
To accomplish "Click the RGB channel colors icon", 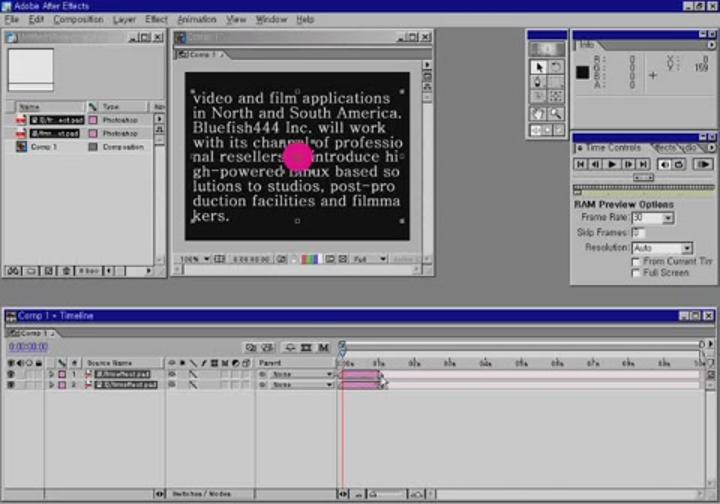I will [309, 259].
